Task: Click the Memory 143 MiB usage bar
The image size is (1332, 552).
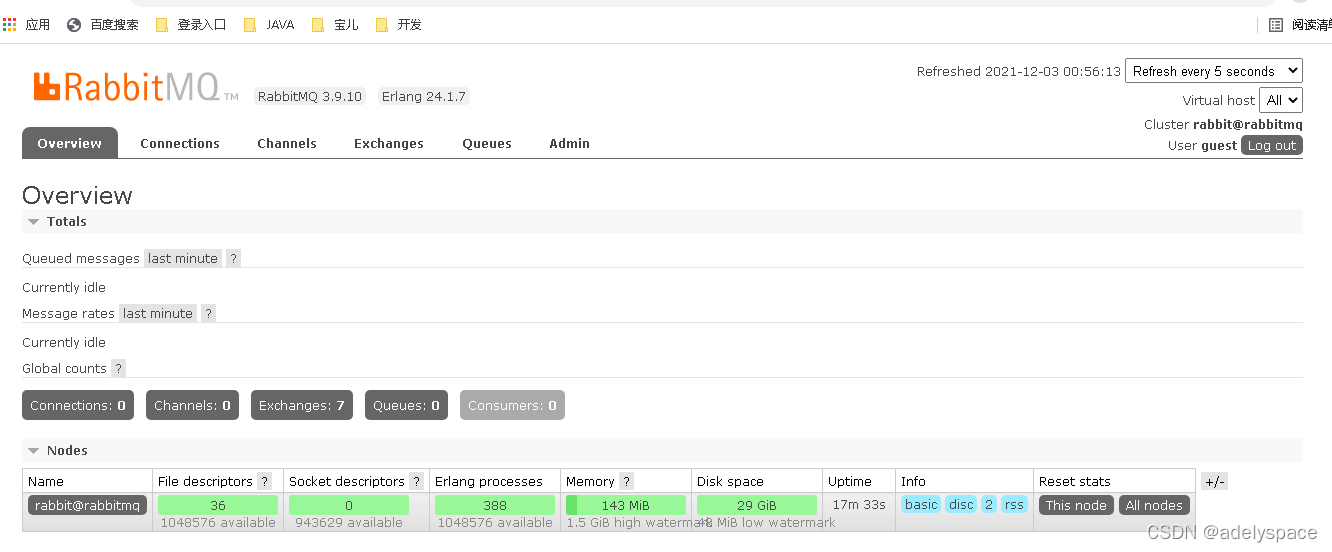Action: pos(626,505)
